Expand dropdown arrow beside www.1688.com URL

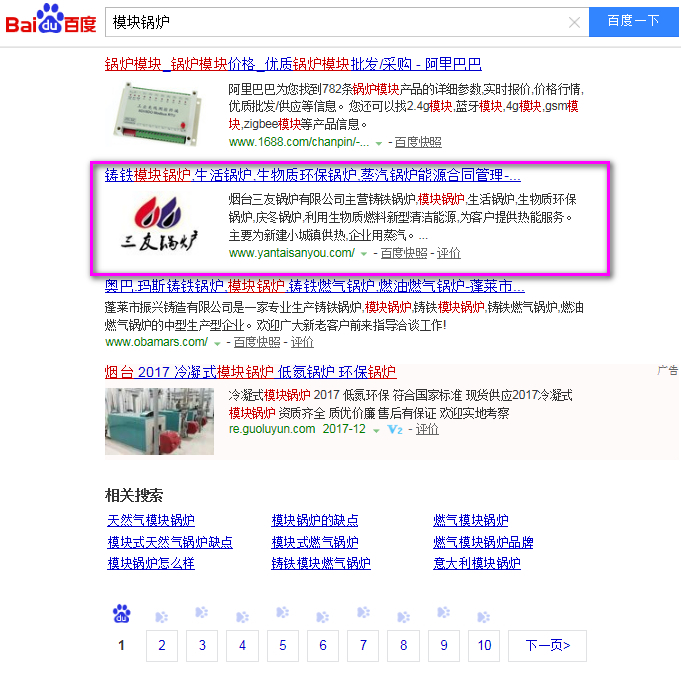click(x=379, y=143)
